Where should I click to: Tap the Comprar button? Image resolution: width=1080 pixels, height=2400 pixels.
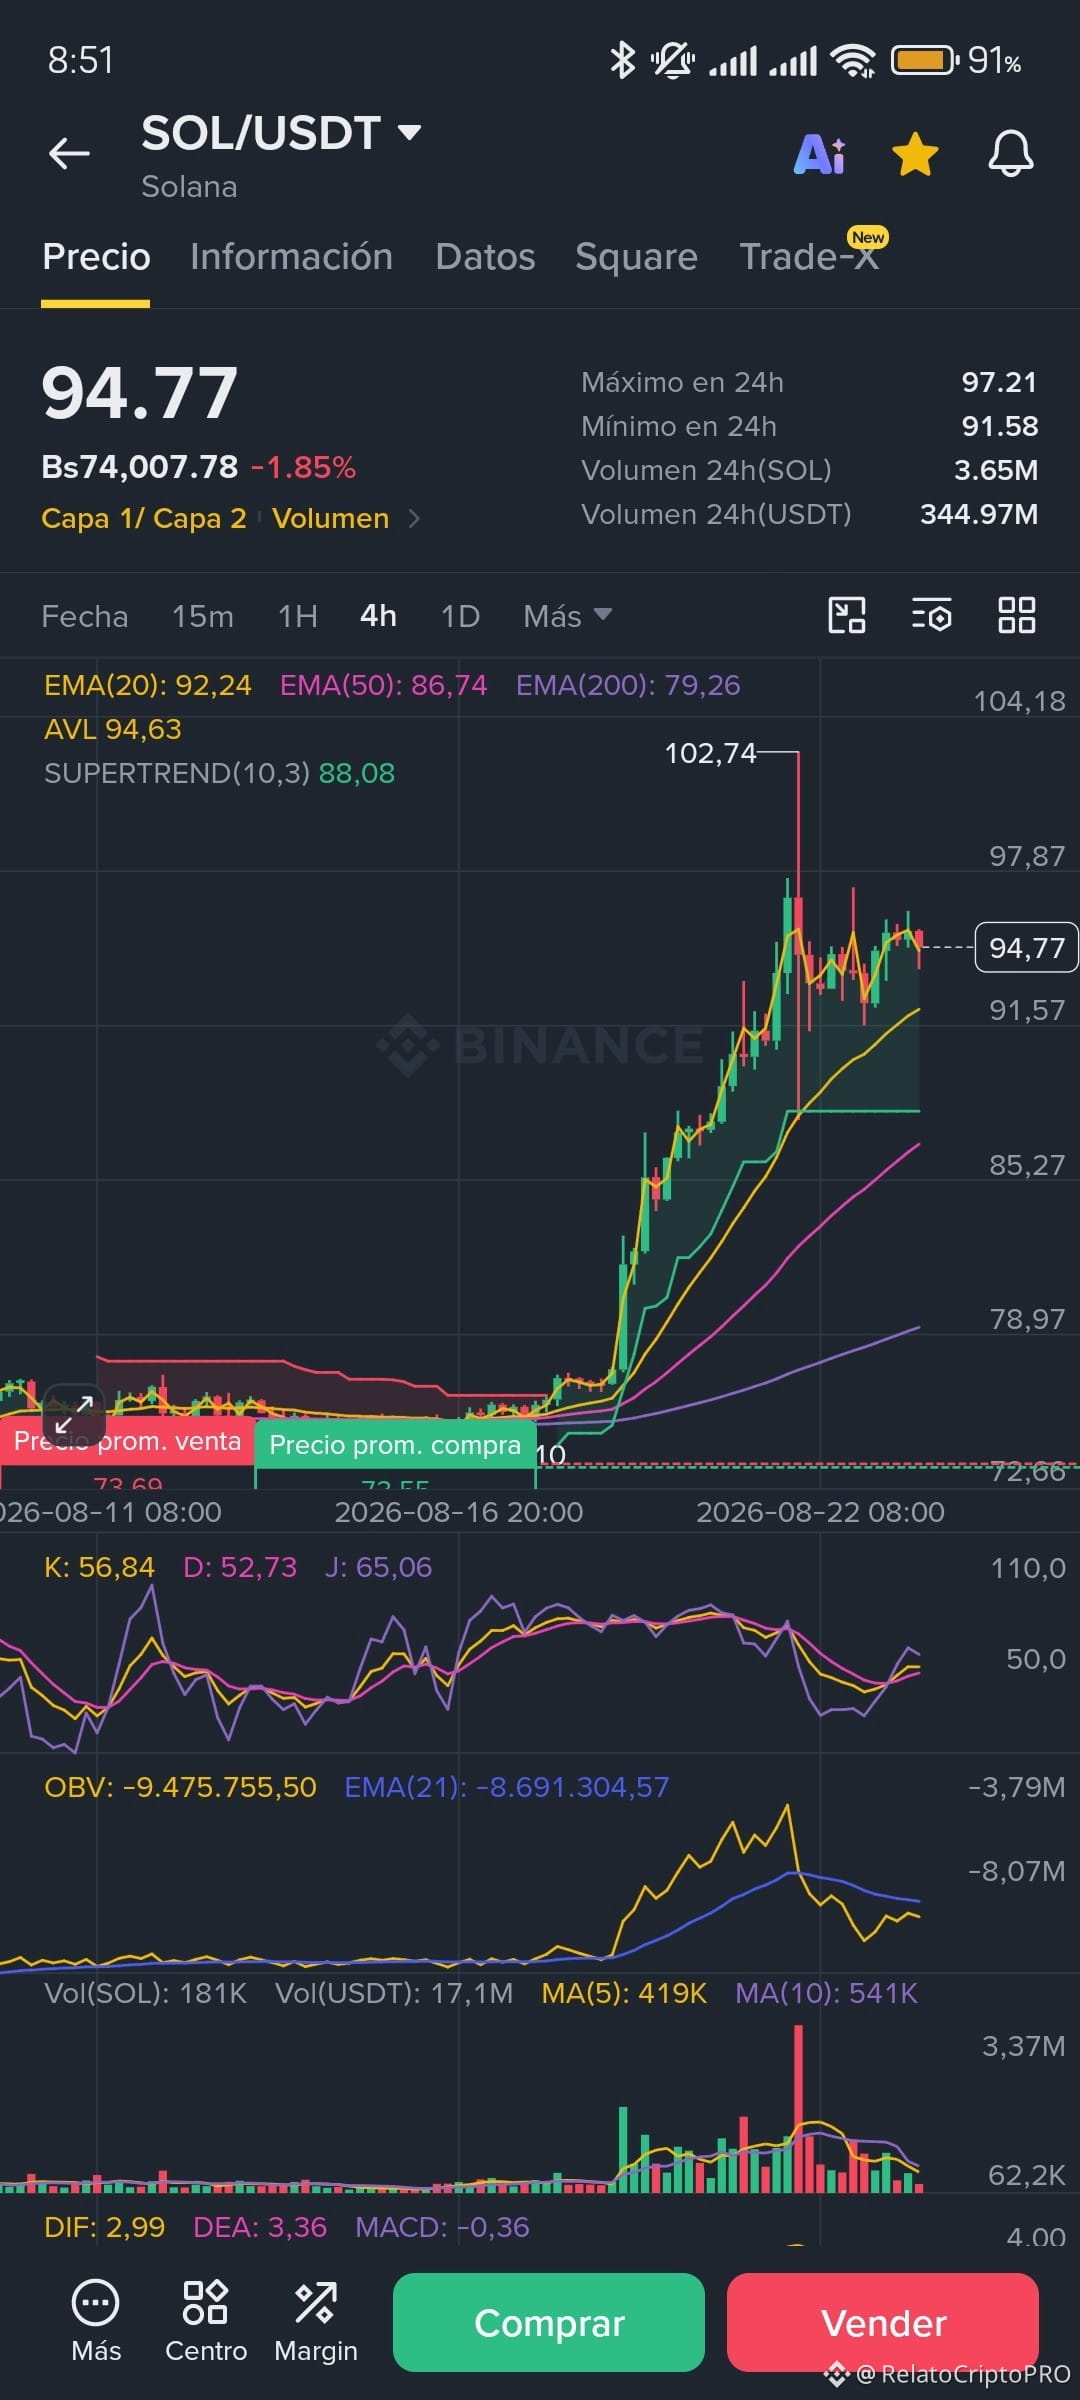(x=549, y=2322)
